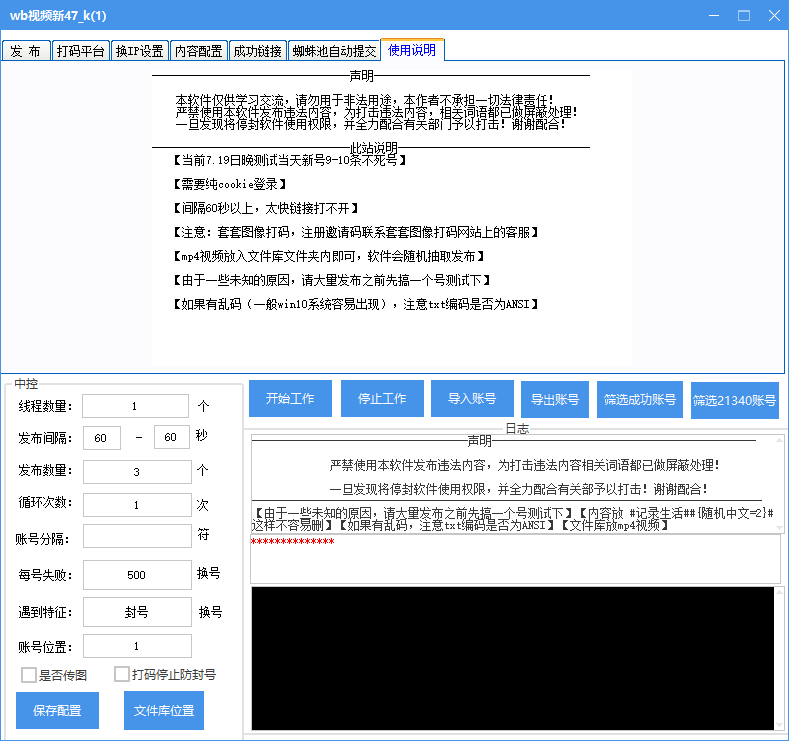Toggle the 打码停止防封号 checkbox
The height and width of the screenshot is (741, 789).
pyautogui.click(x=122, y=675)
